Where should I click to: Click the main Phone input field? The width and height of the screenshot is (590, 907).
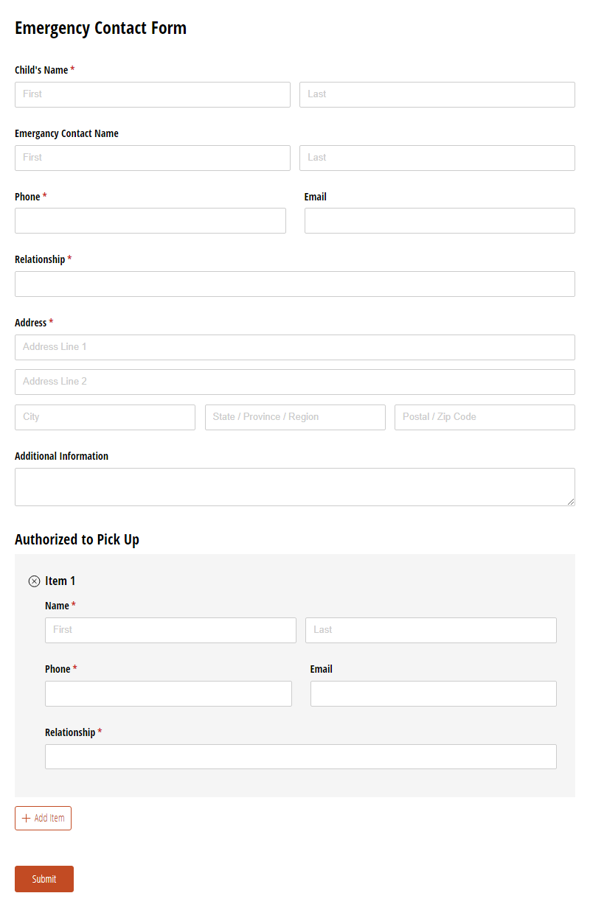150,220
